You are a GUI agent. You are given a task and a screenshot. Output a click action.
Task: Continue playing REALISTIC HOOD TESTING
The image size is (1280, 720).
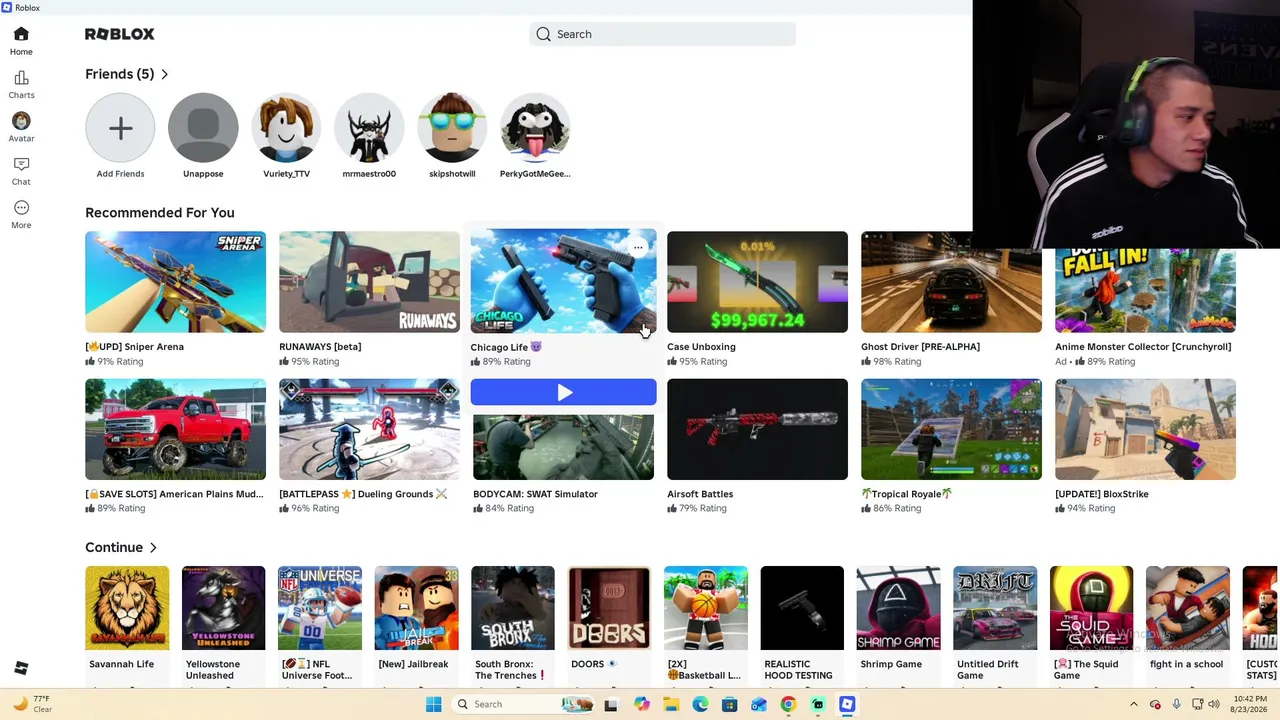[802, 608]
